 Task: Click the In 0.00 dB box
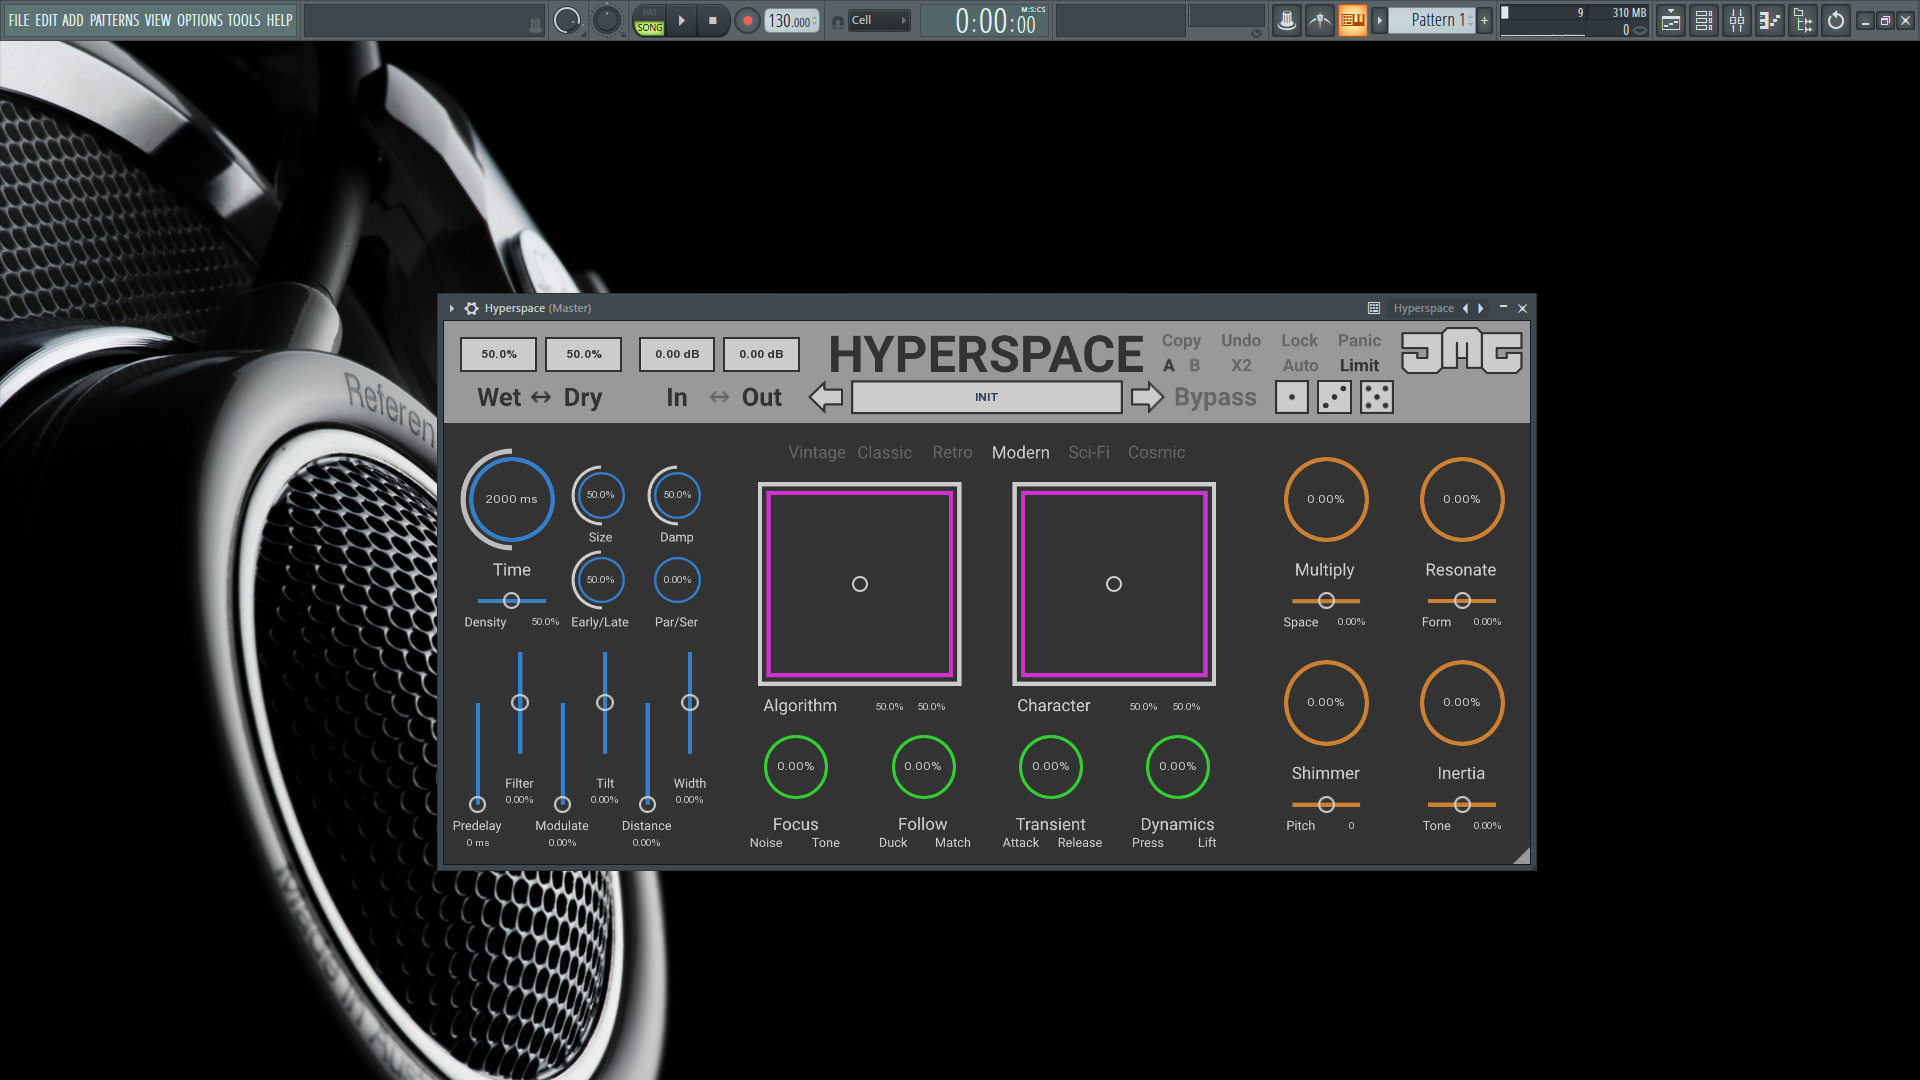(677, 354)
